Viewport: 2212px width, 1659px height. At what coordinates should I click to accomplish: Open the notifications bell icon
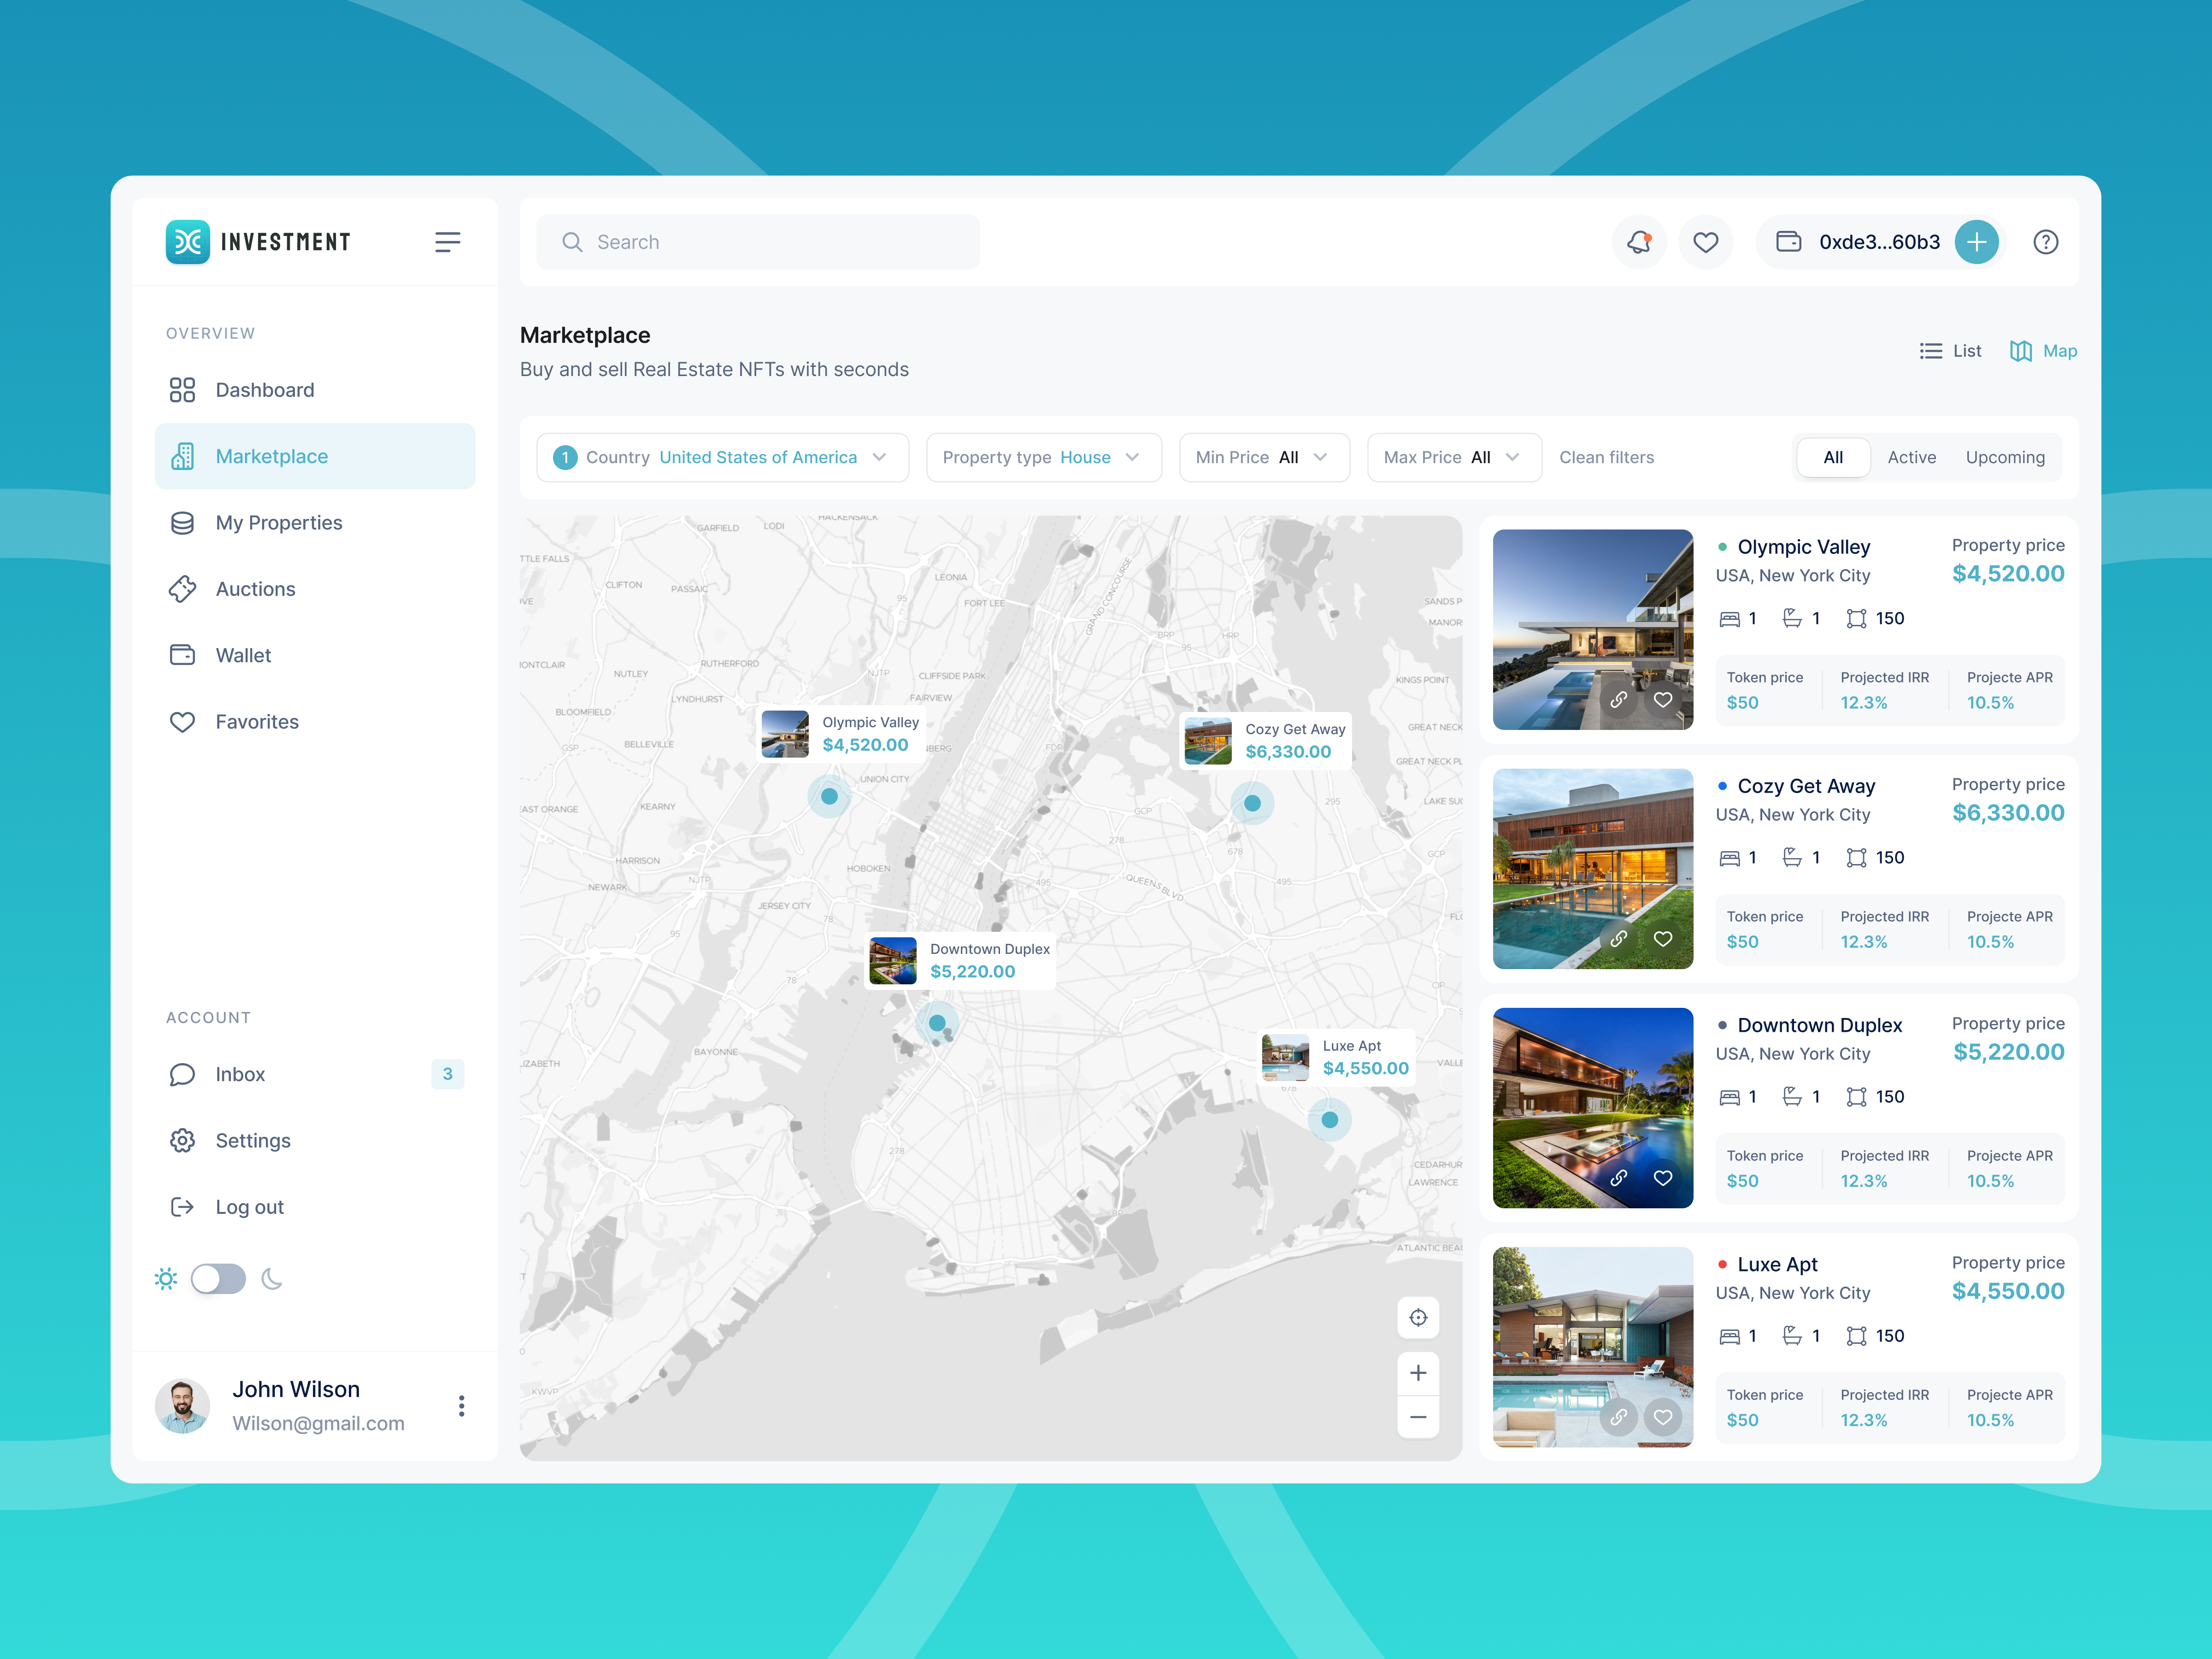click(x=1638, y=241)
